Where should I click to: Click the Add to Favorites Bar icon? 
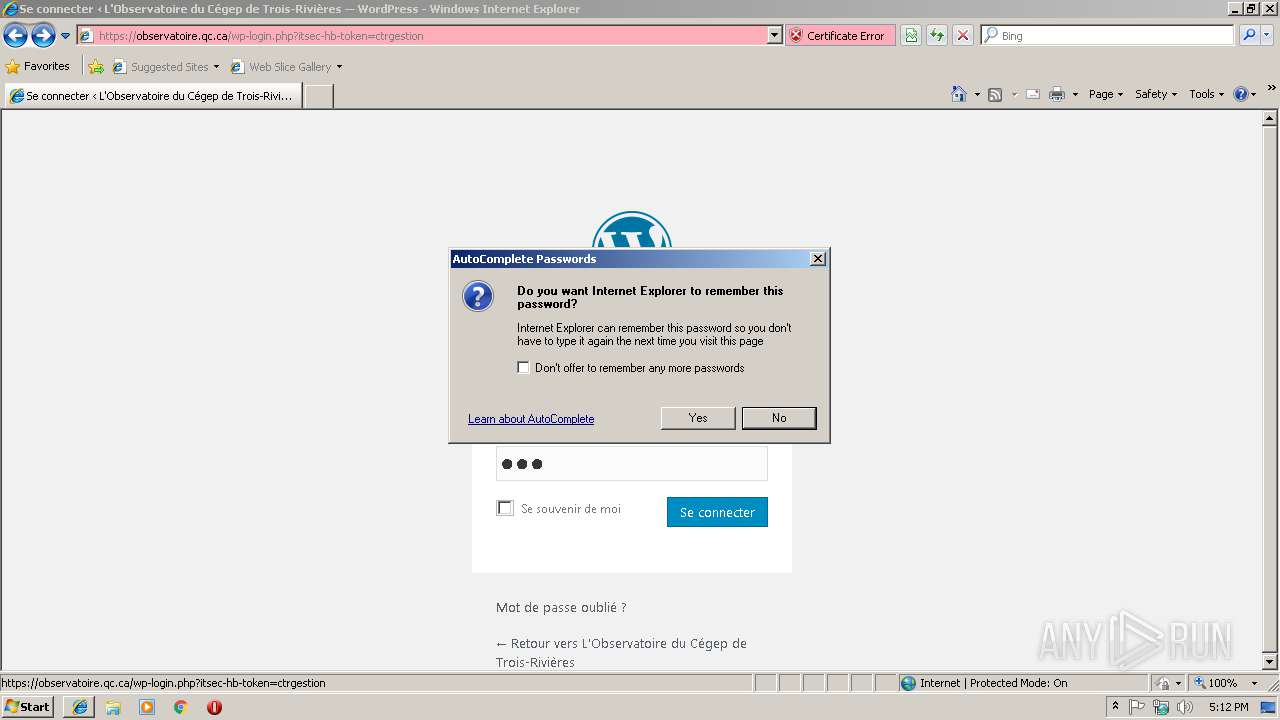(96, 67)
